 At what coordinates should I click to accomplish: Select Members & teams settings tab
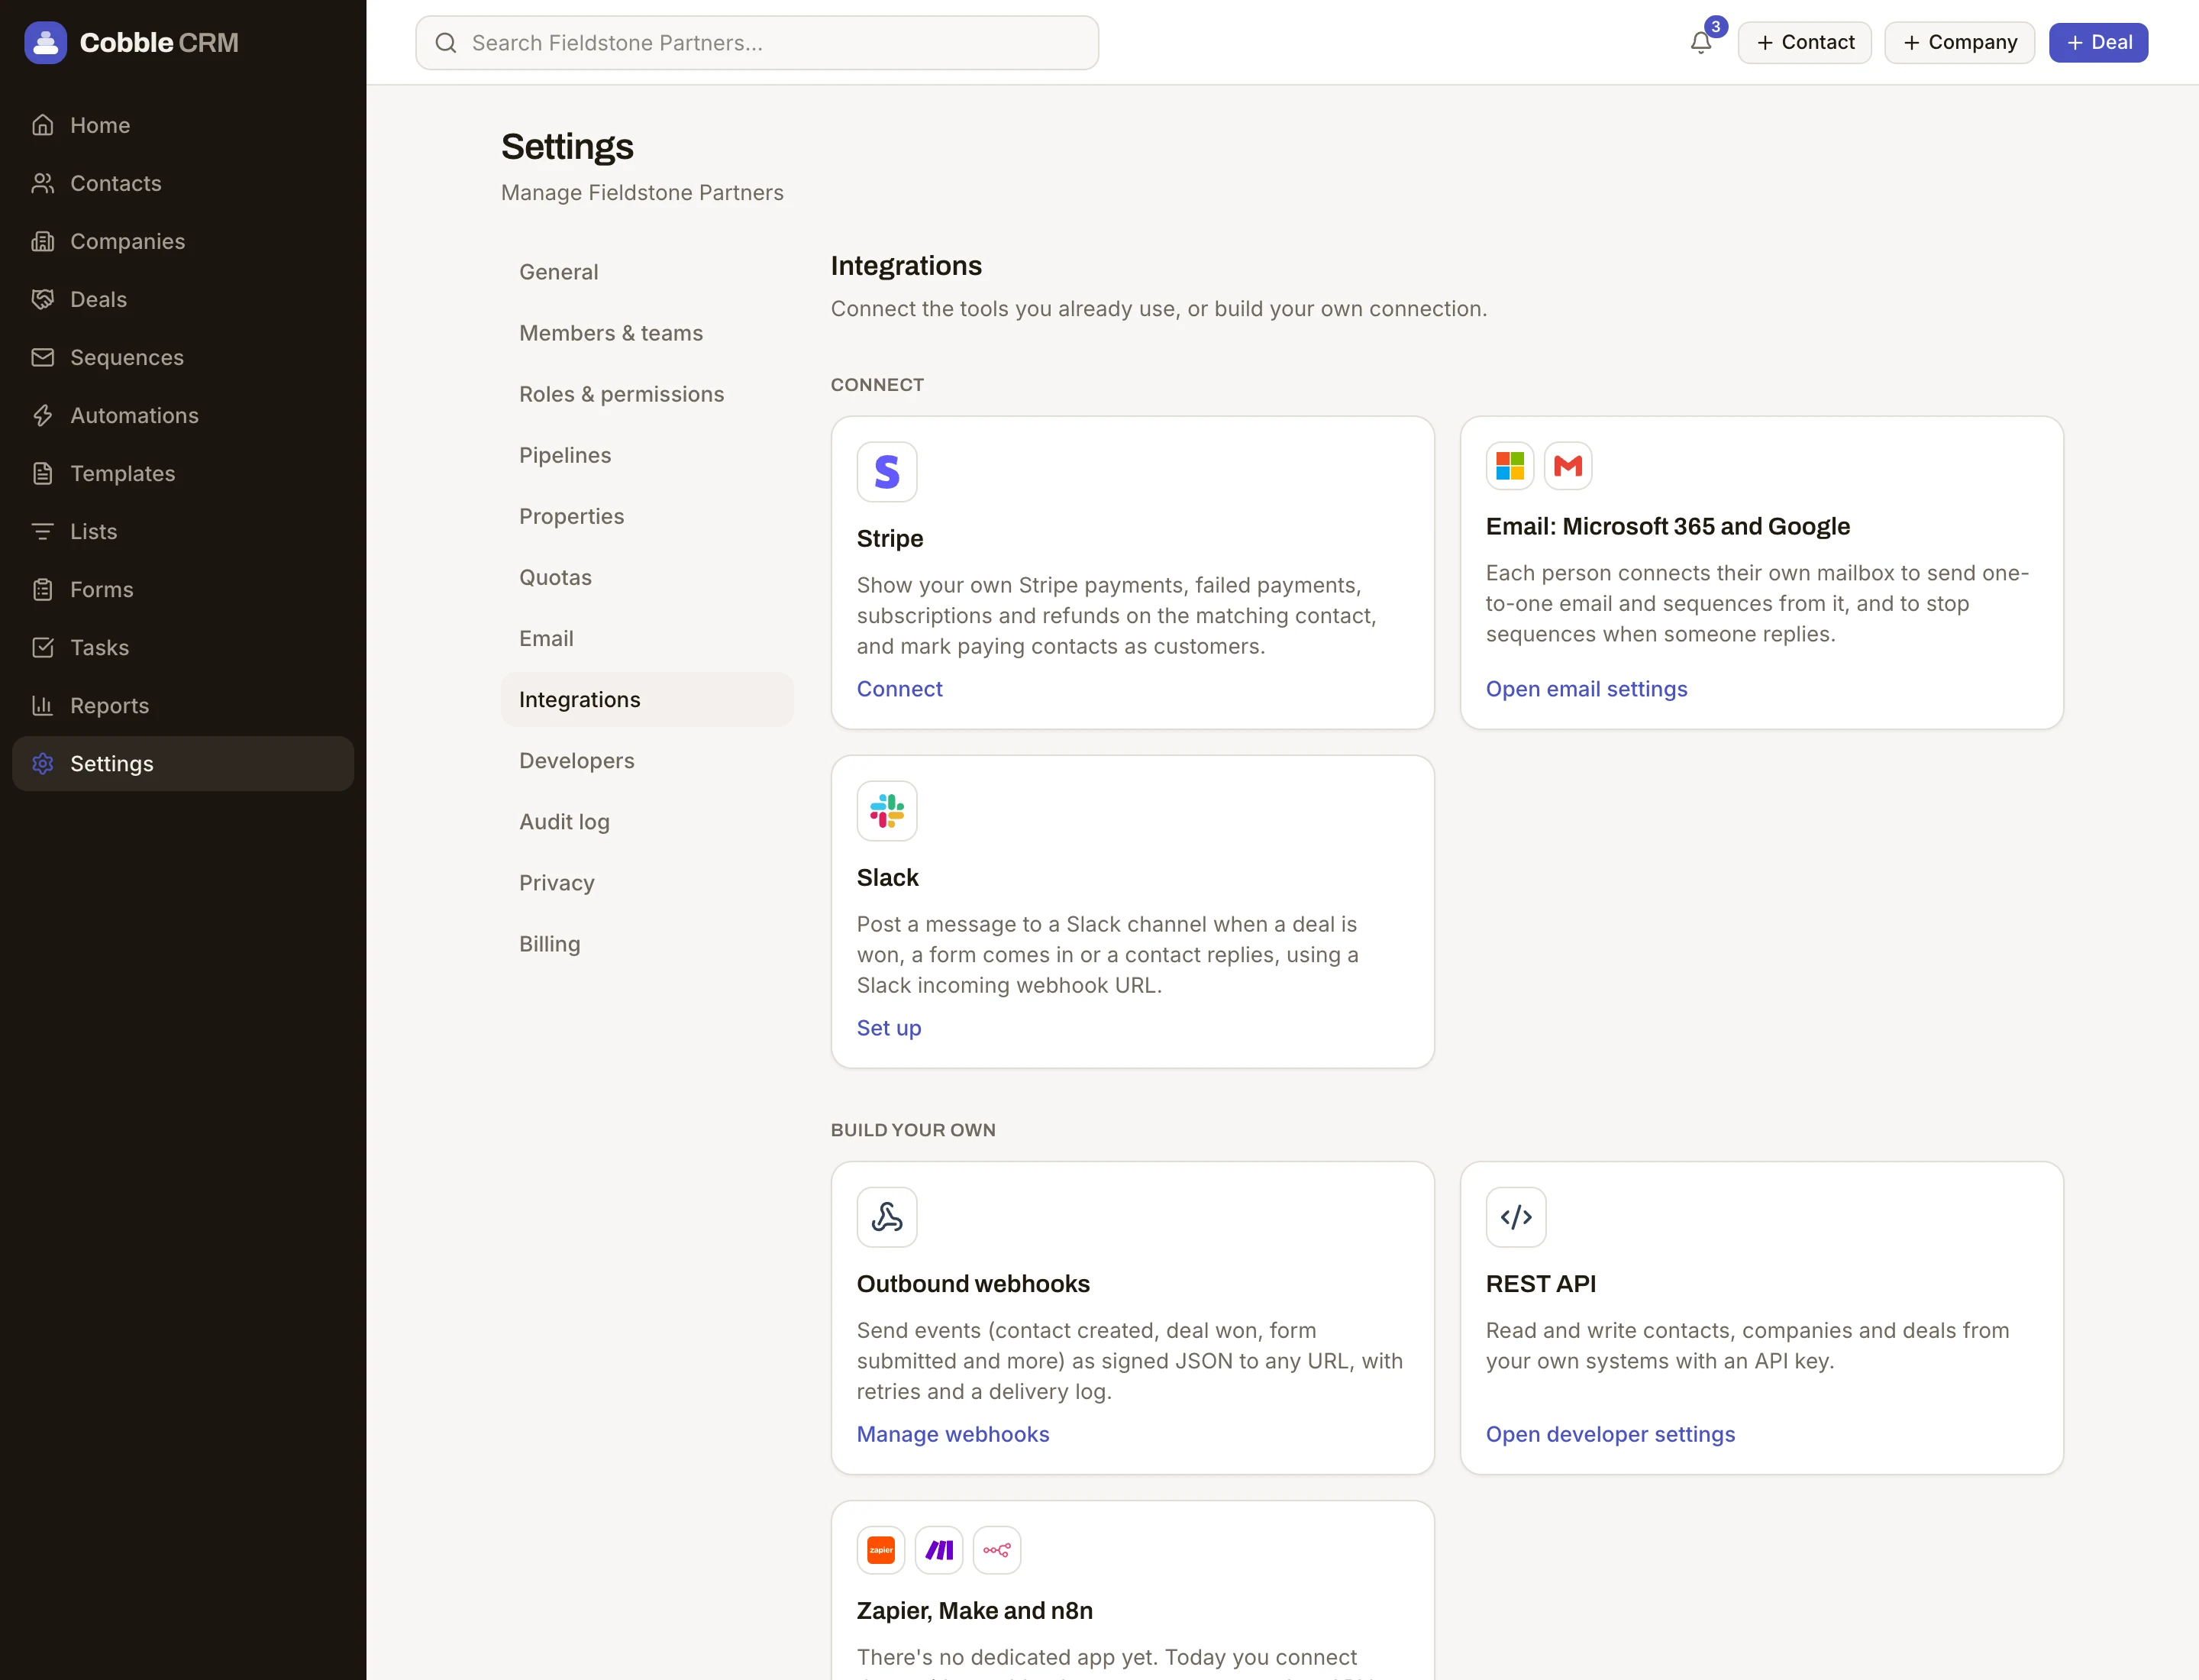647,333
